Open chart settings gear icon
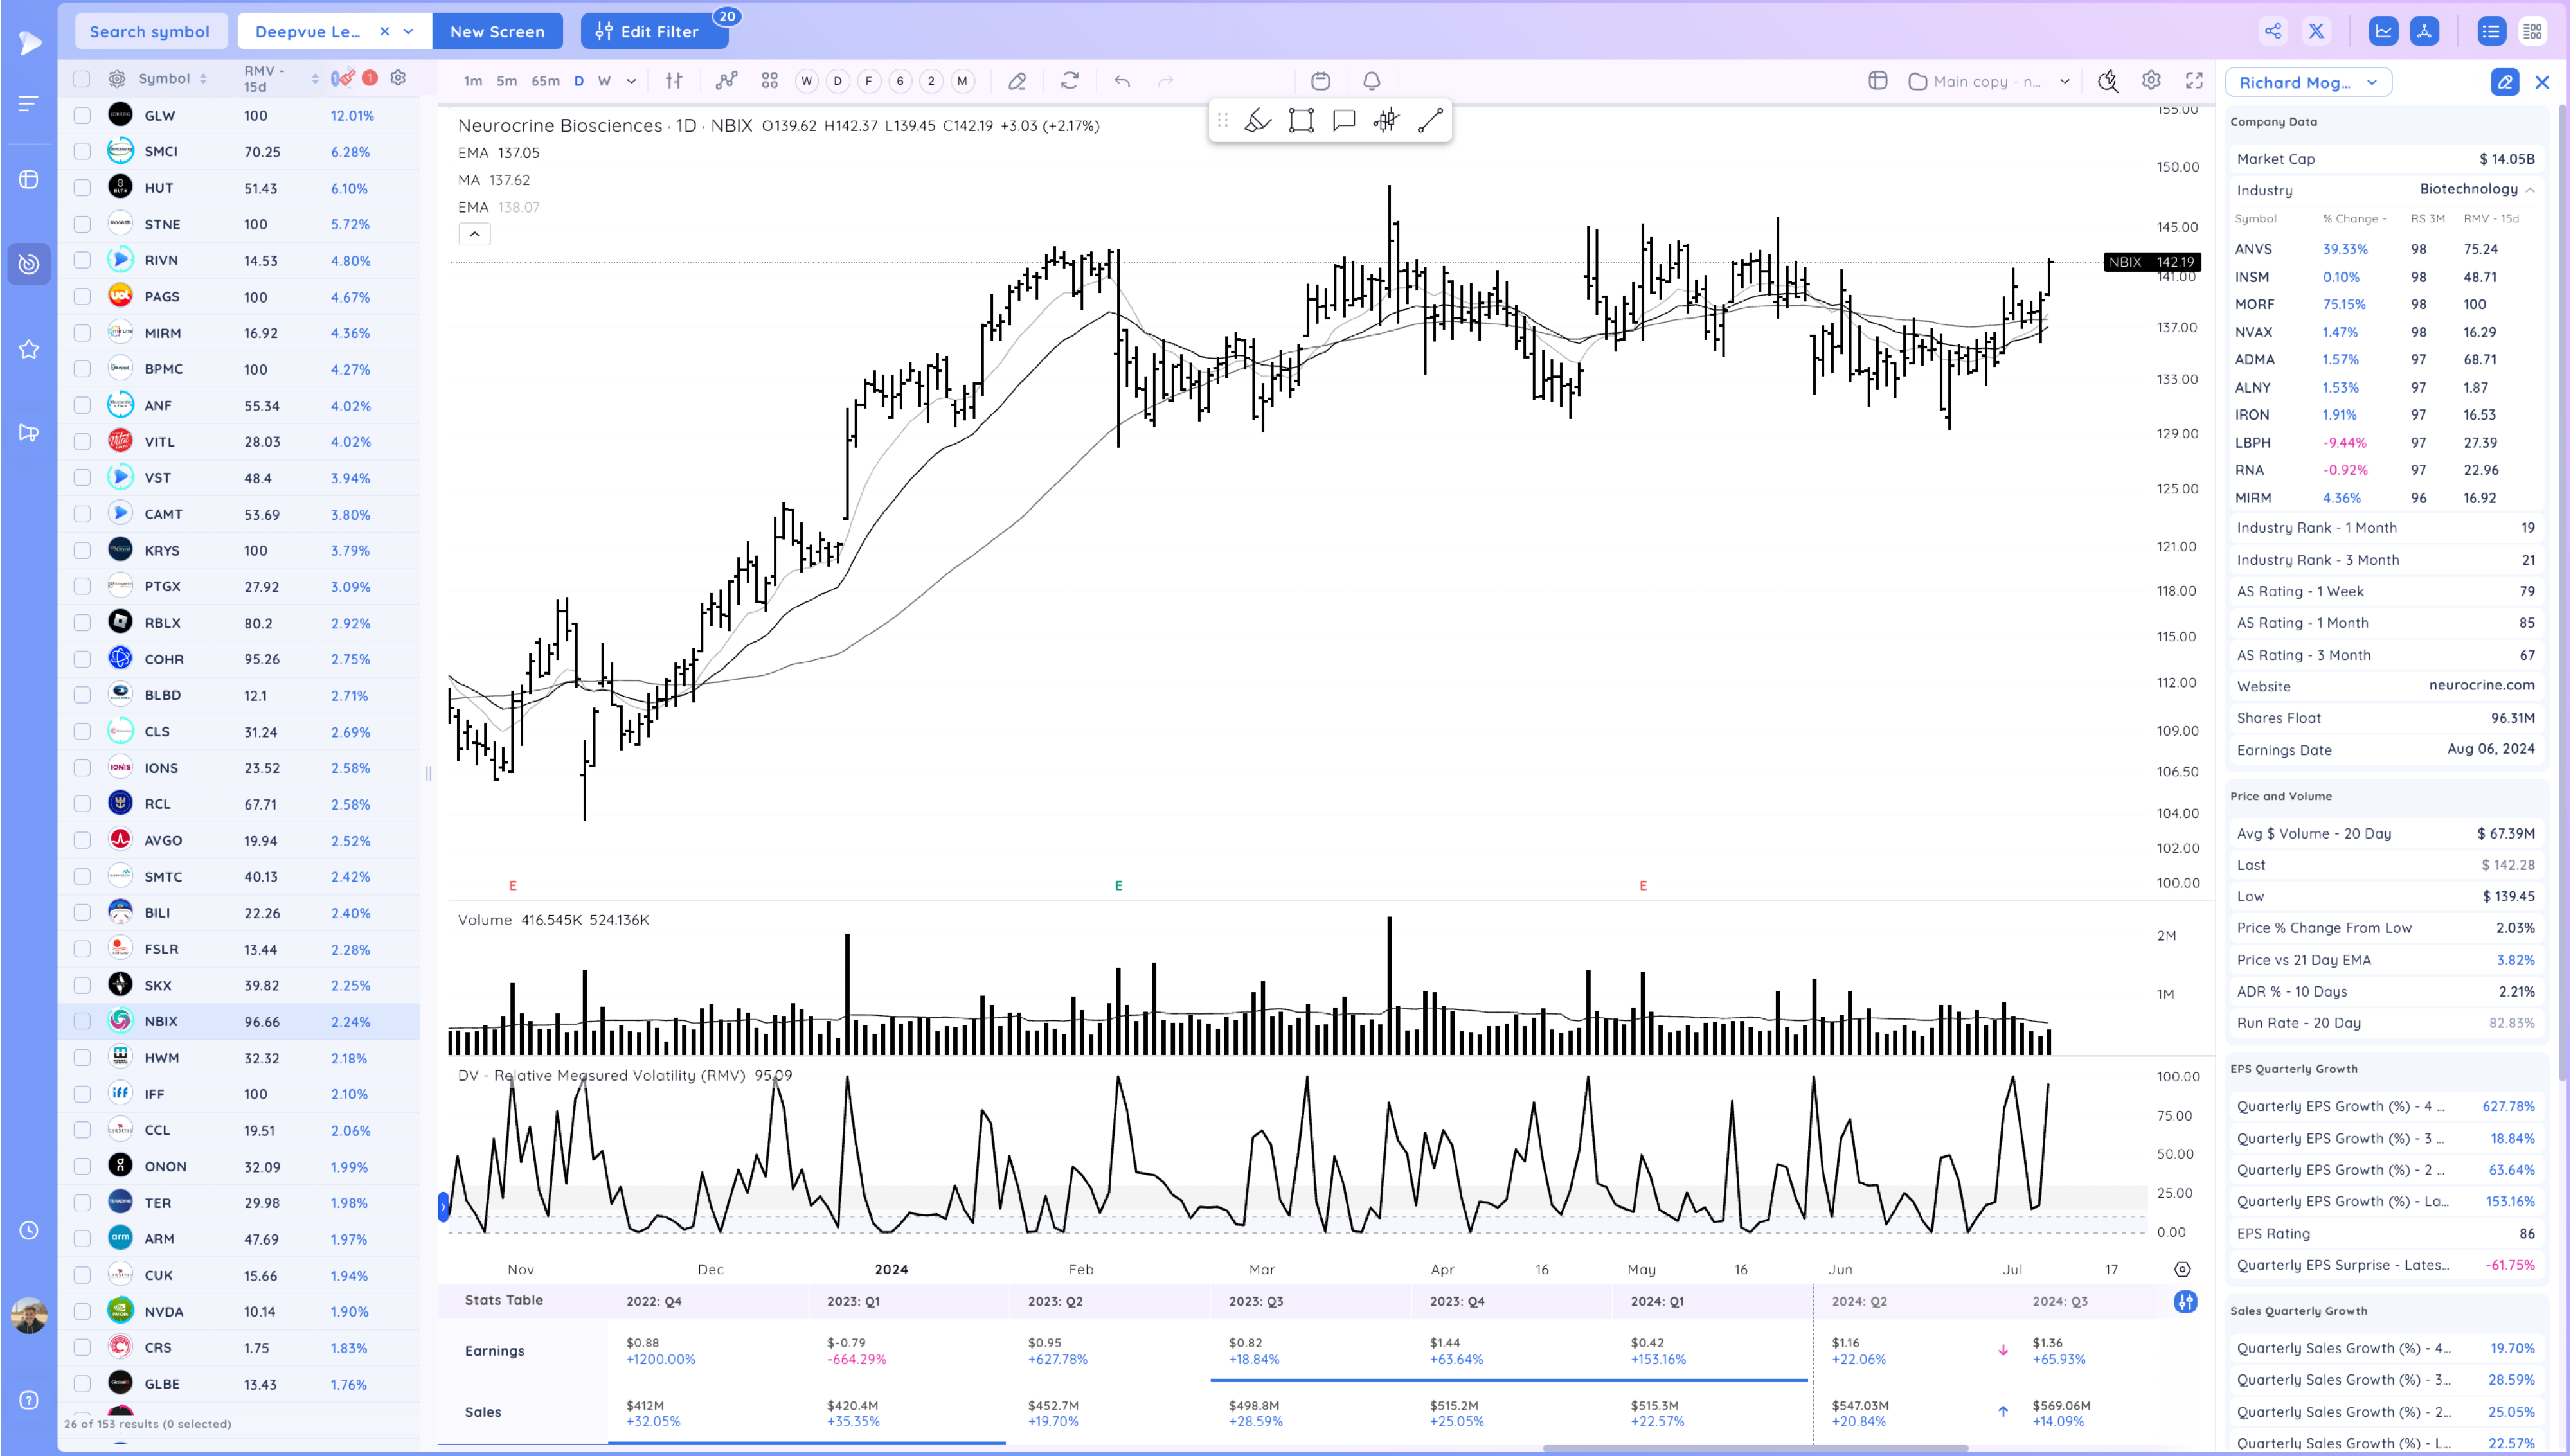This screenshot has width=2571, height=1456. (2150, 81)
